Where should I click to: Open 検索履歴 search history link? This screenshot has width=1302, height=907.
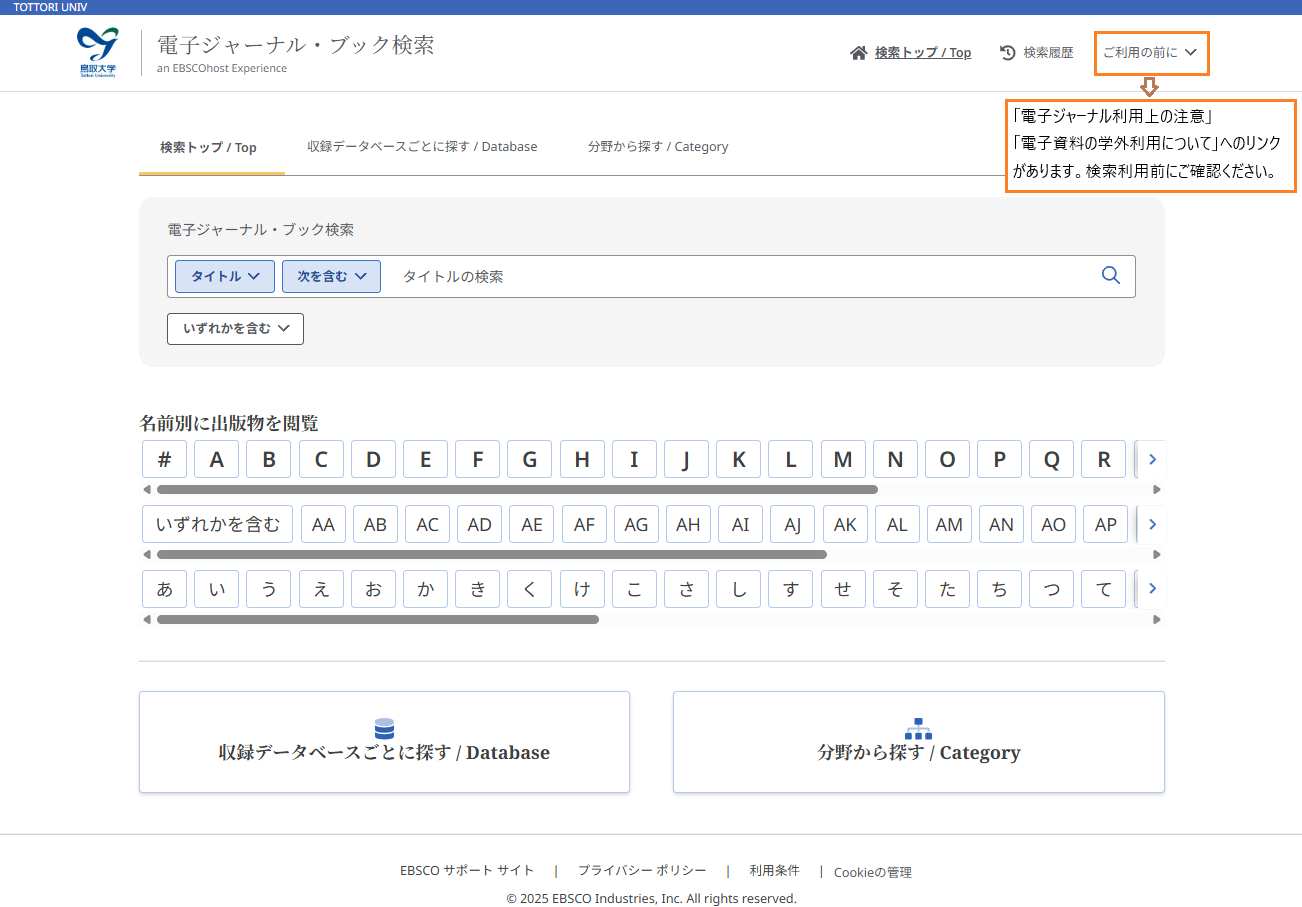[1048, 53]
